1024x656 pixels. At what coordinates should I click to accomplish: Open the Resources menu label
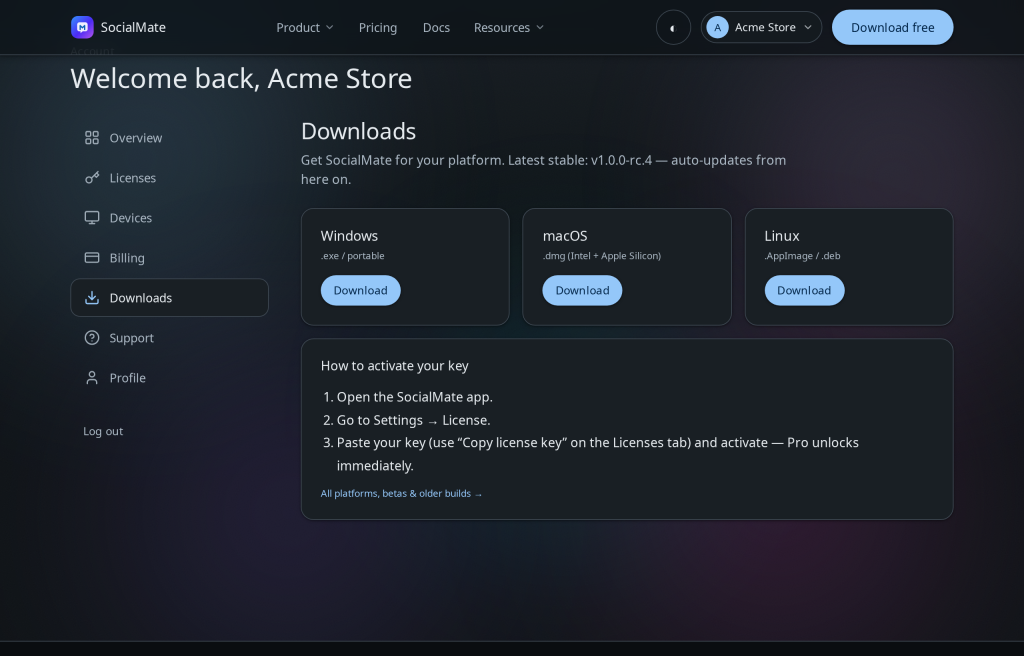(502, 27)
